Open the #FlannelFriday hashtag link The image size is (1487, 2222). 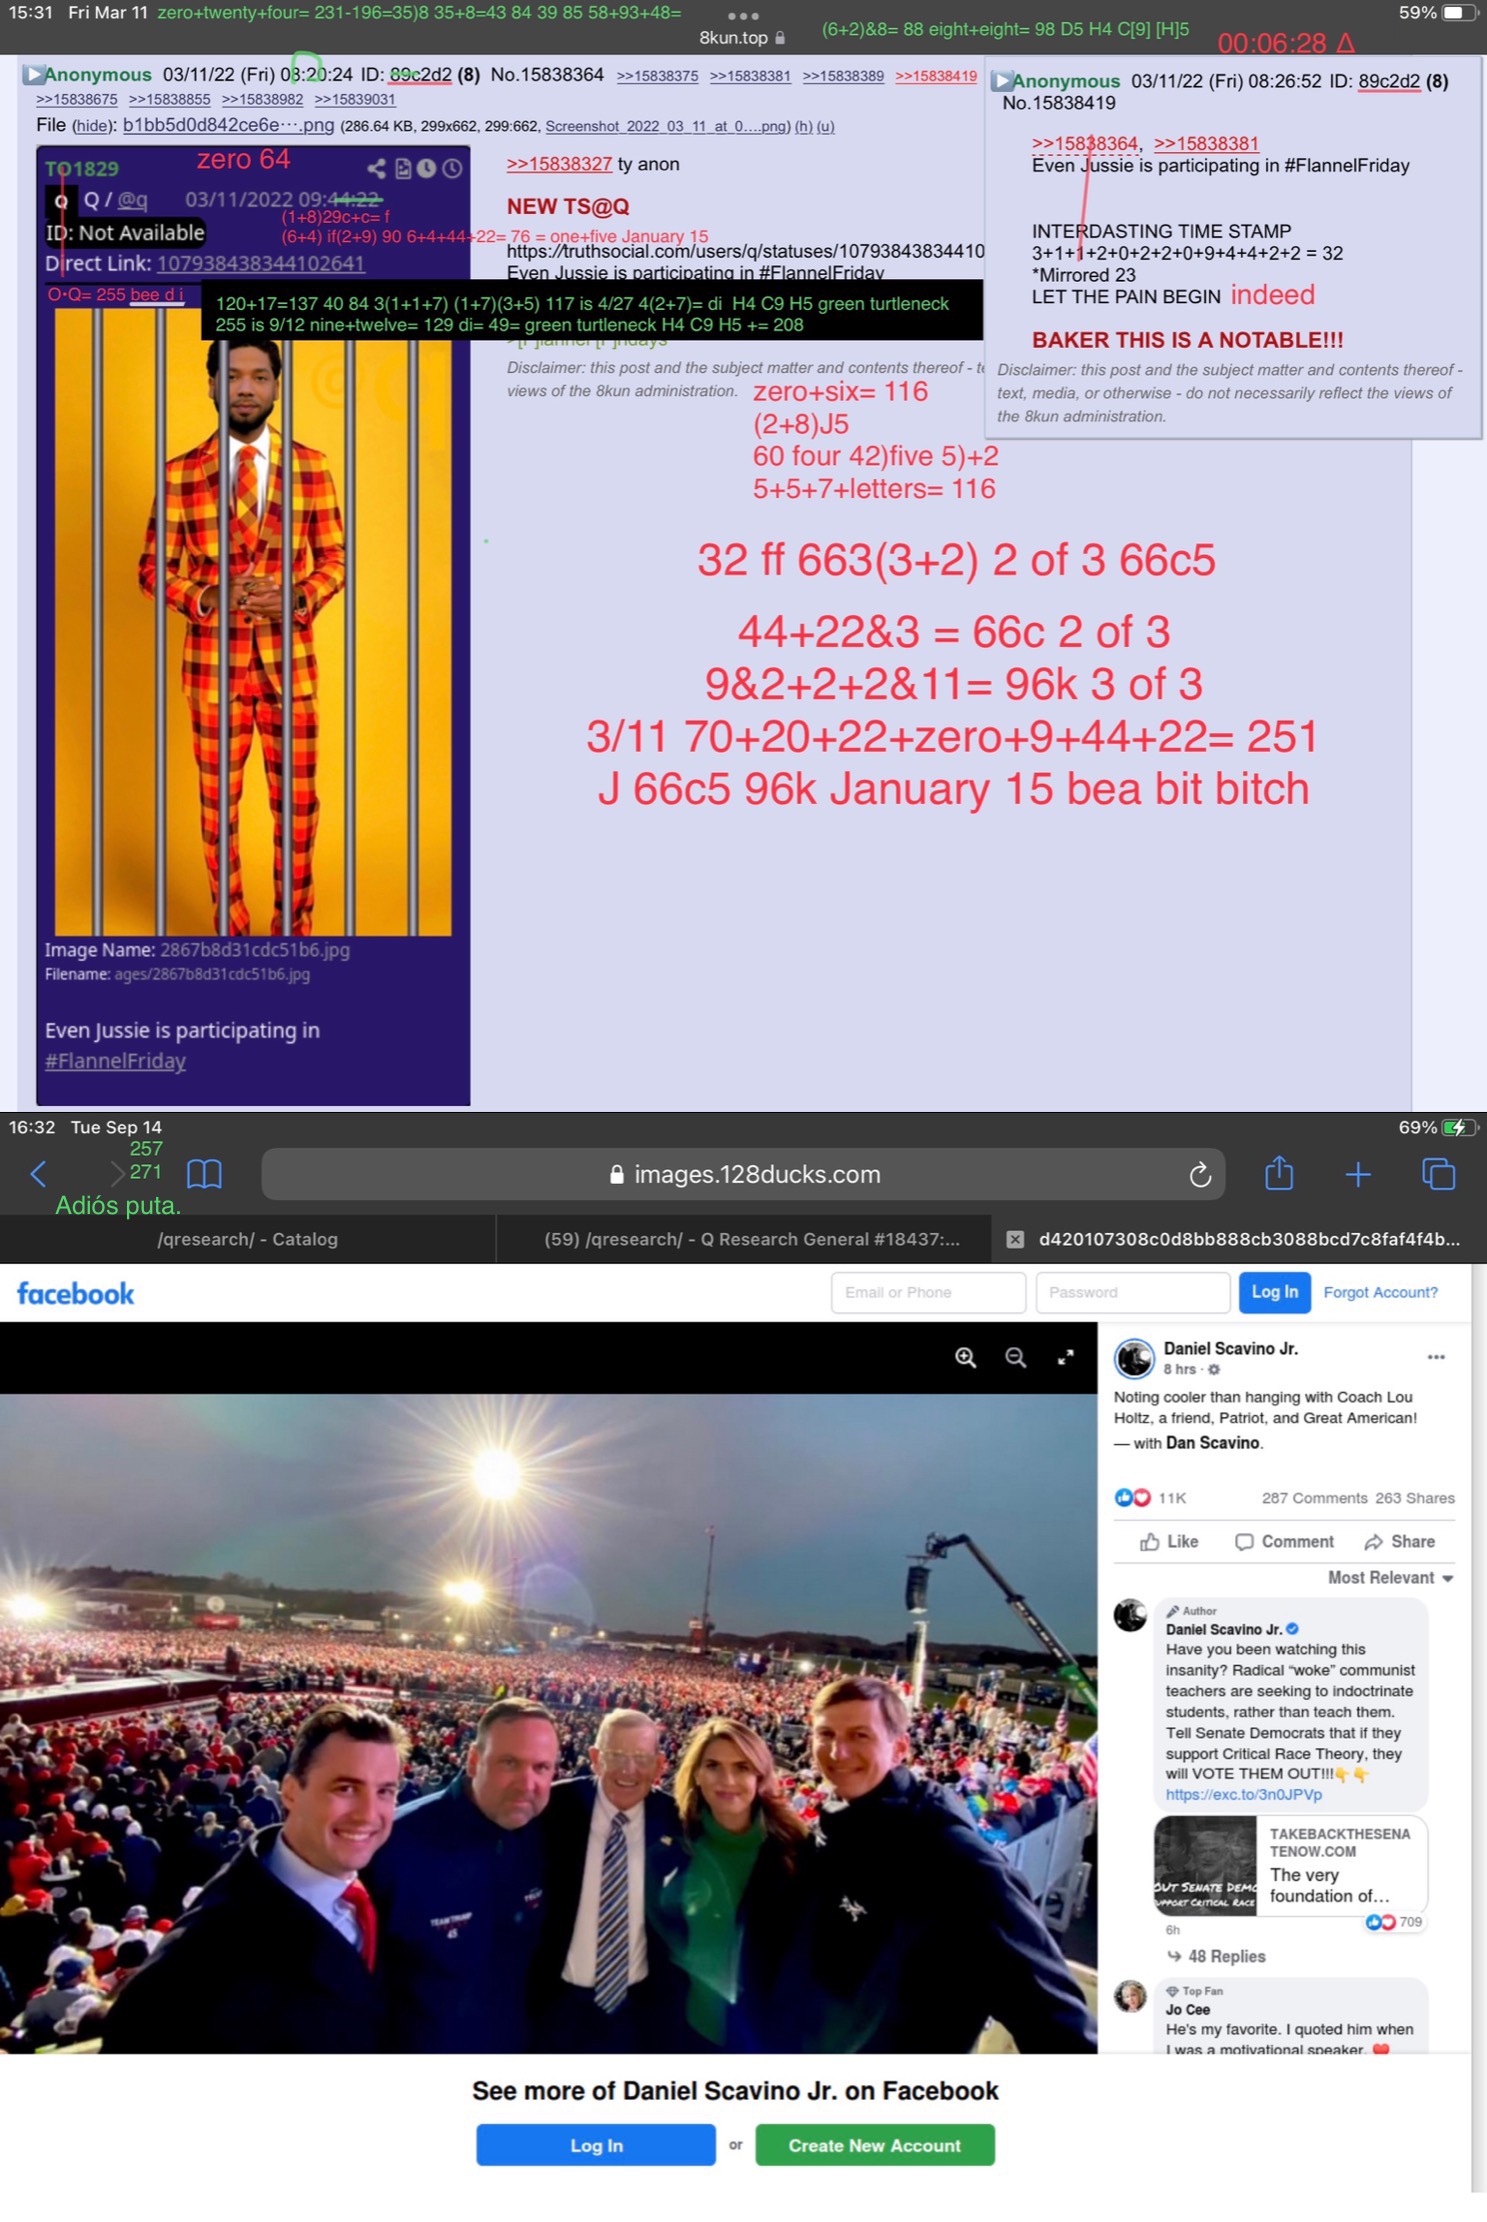tap(115, 1060)
